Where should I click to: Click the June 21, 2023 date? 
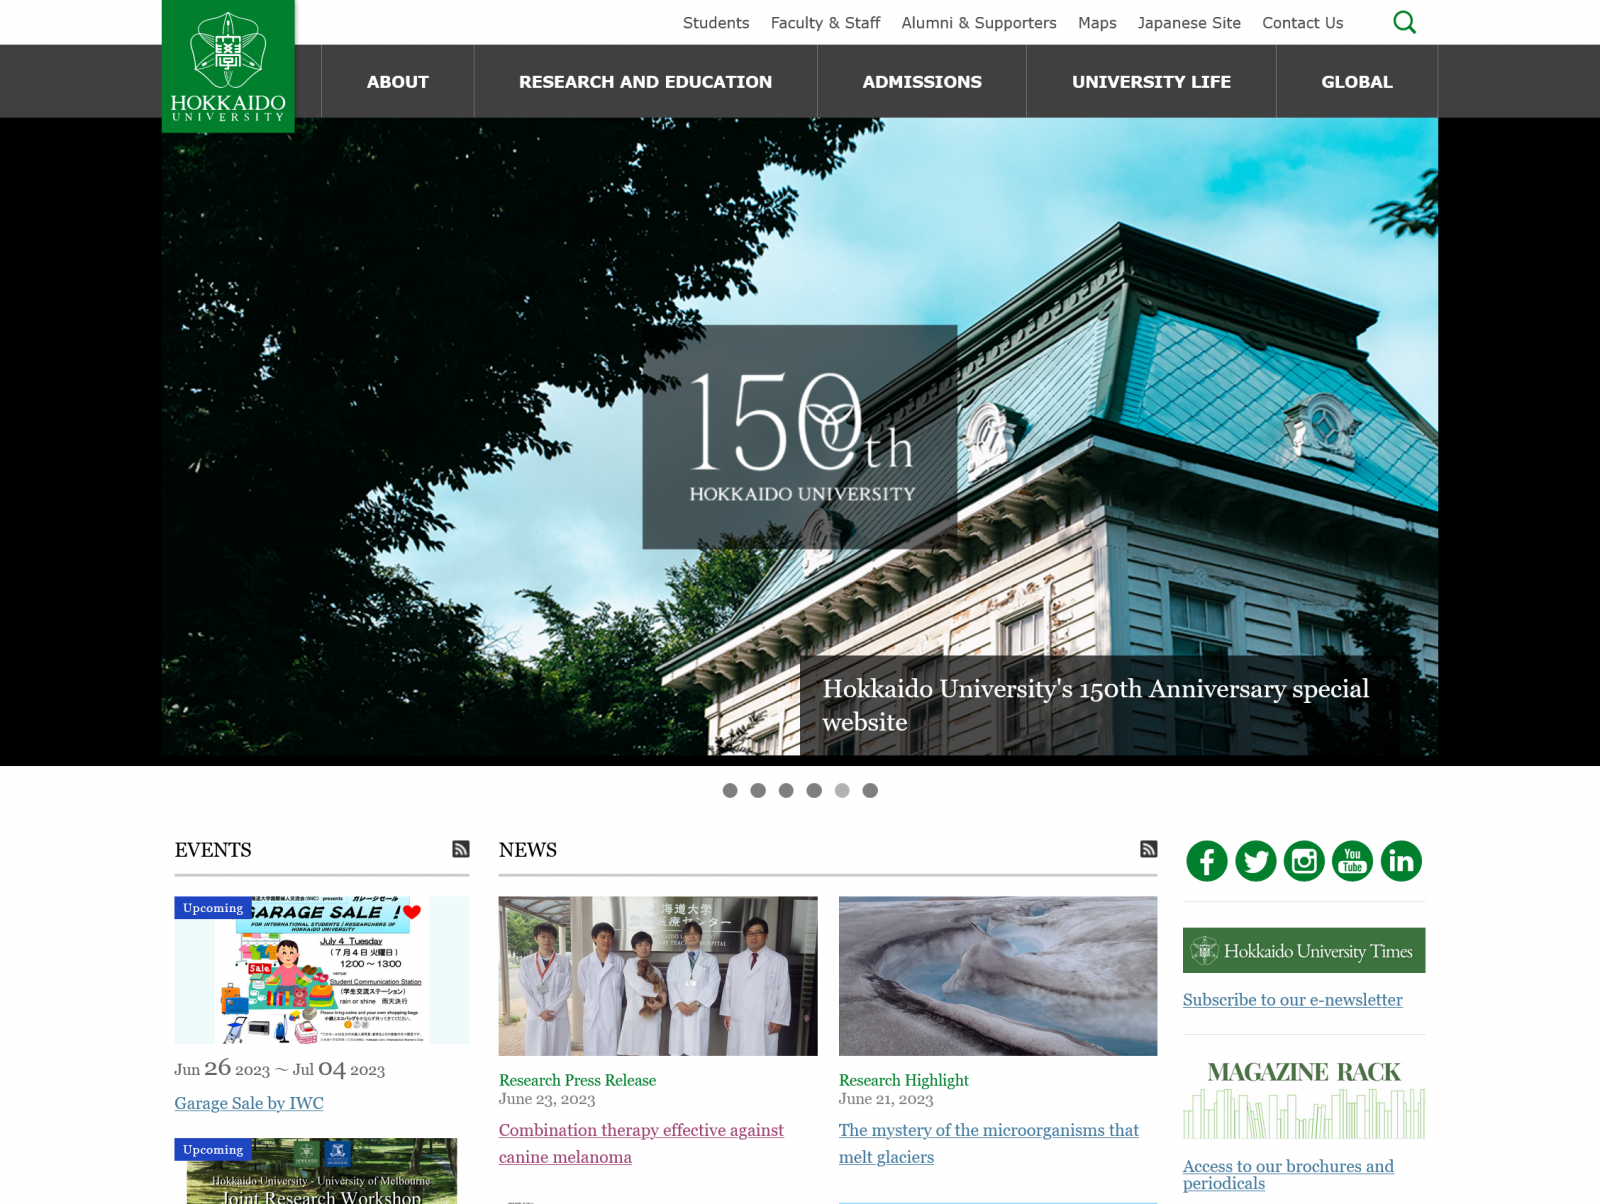[886, 1099]
